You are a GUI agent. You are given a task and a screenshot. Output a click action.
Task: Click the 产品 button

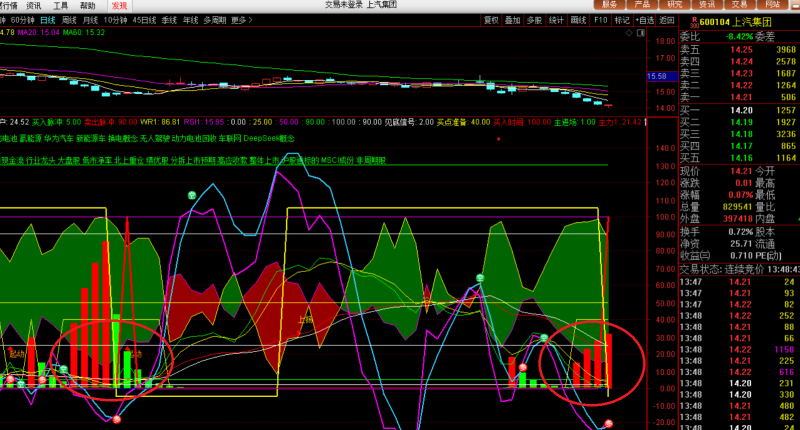point(642,5)
